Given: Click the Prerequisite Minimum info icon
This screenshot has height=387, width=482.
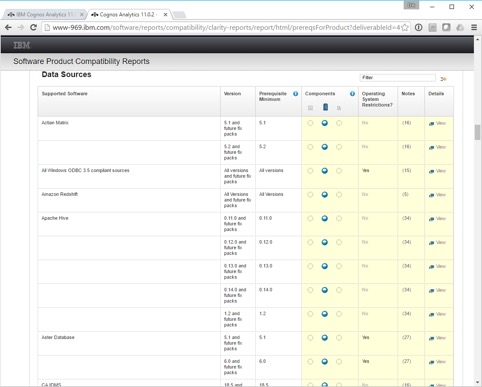Looking at the screenshot, I should tap(295, 94).
